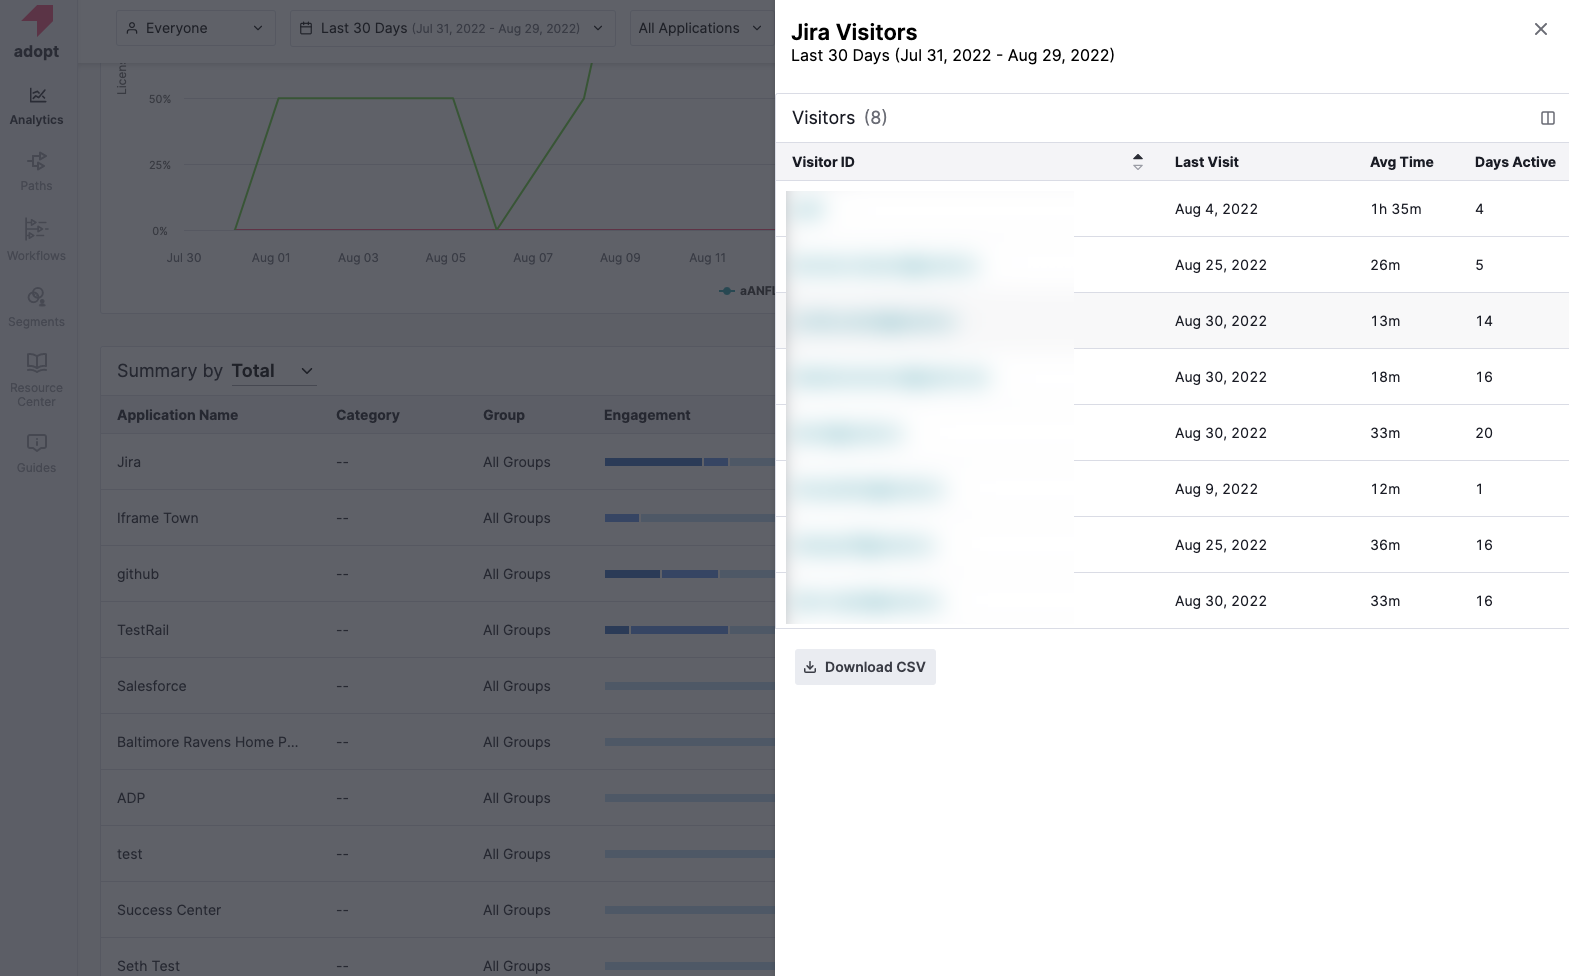The width and height of the screenshot is (1569, 976).
Task: Open the Everyone segment dropdown
Action: (196, 28)
